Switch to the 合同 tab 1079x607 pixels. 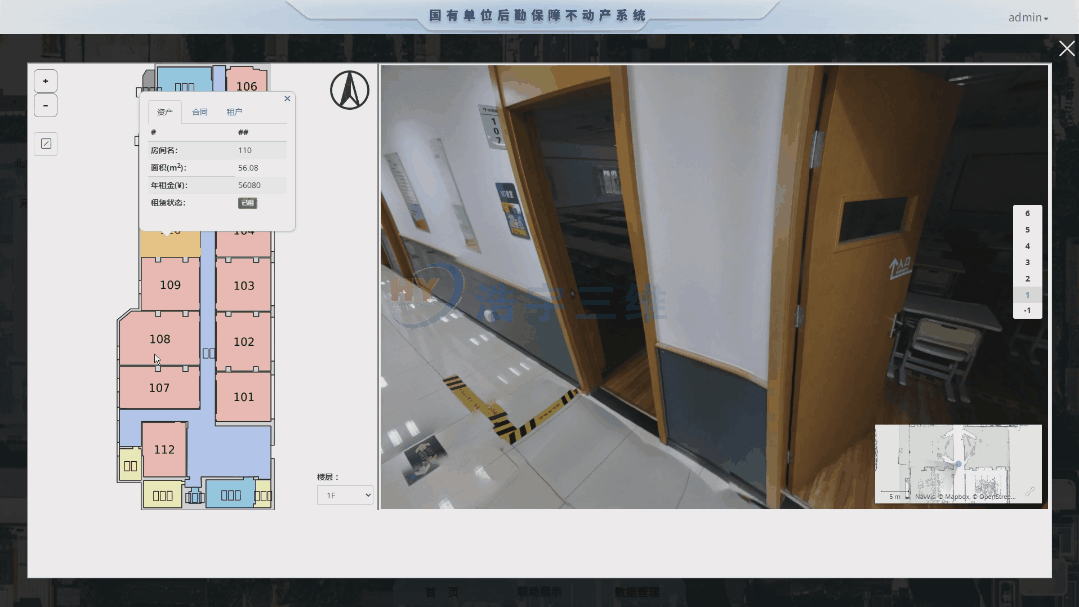click(200, 111)
